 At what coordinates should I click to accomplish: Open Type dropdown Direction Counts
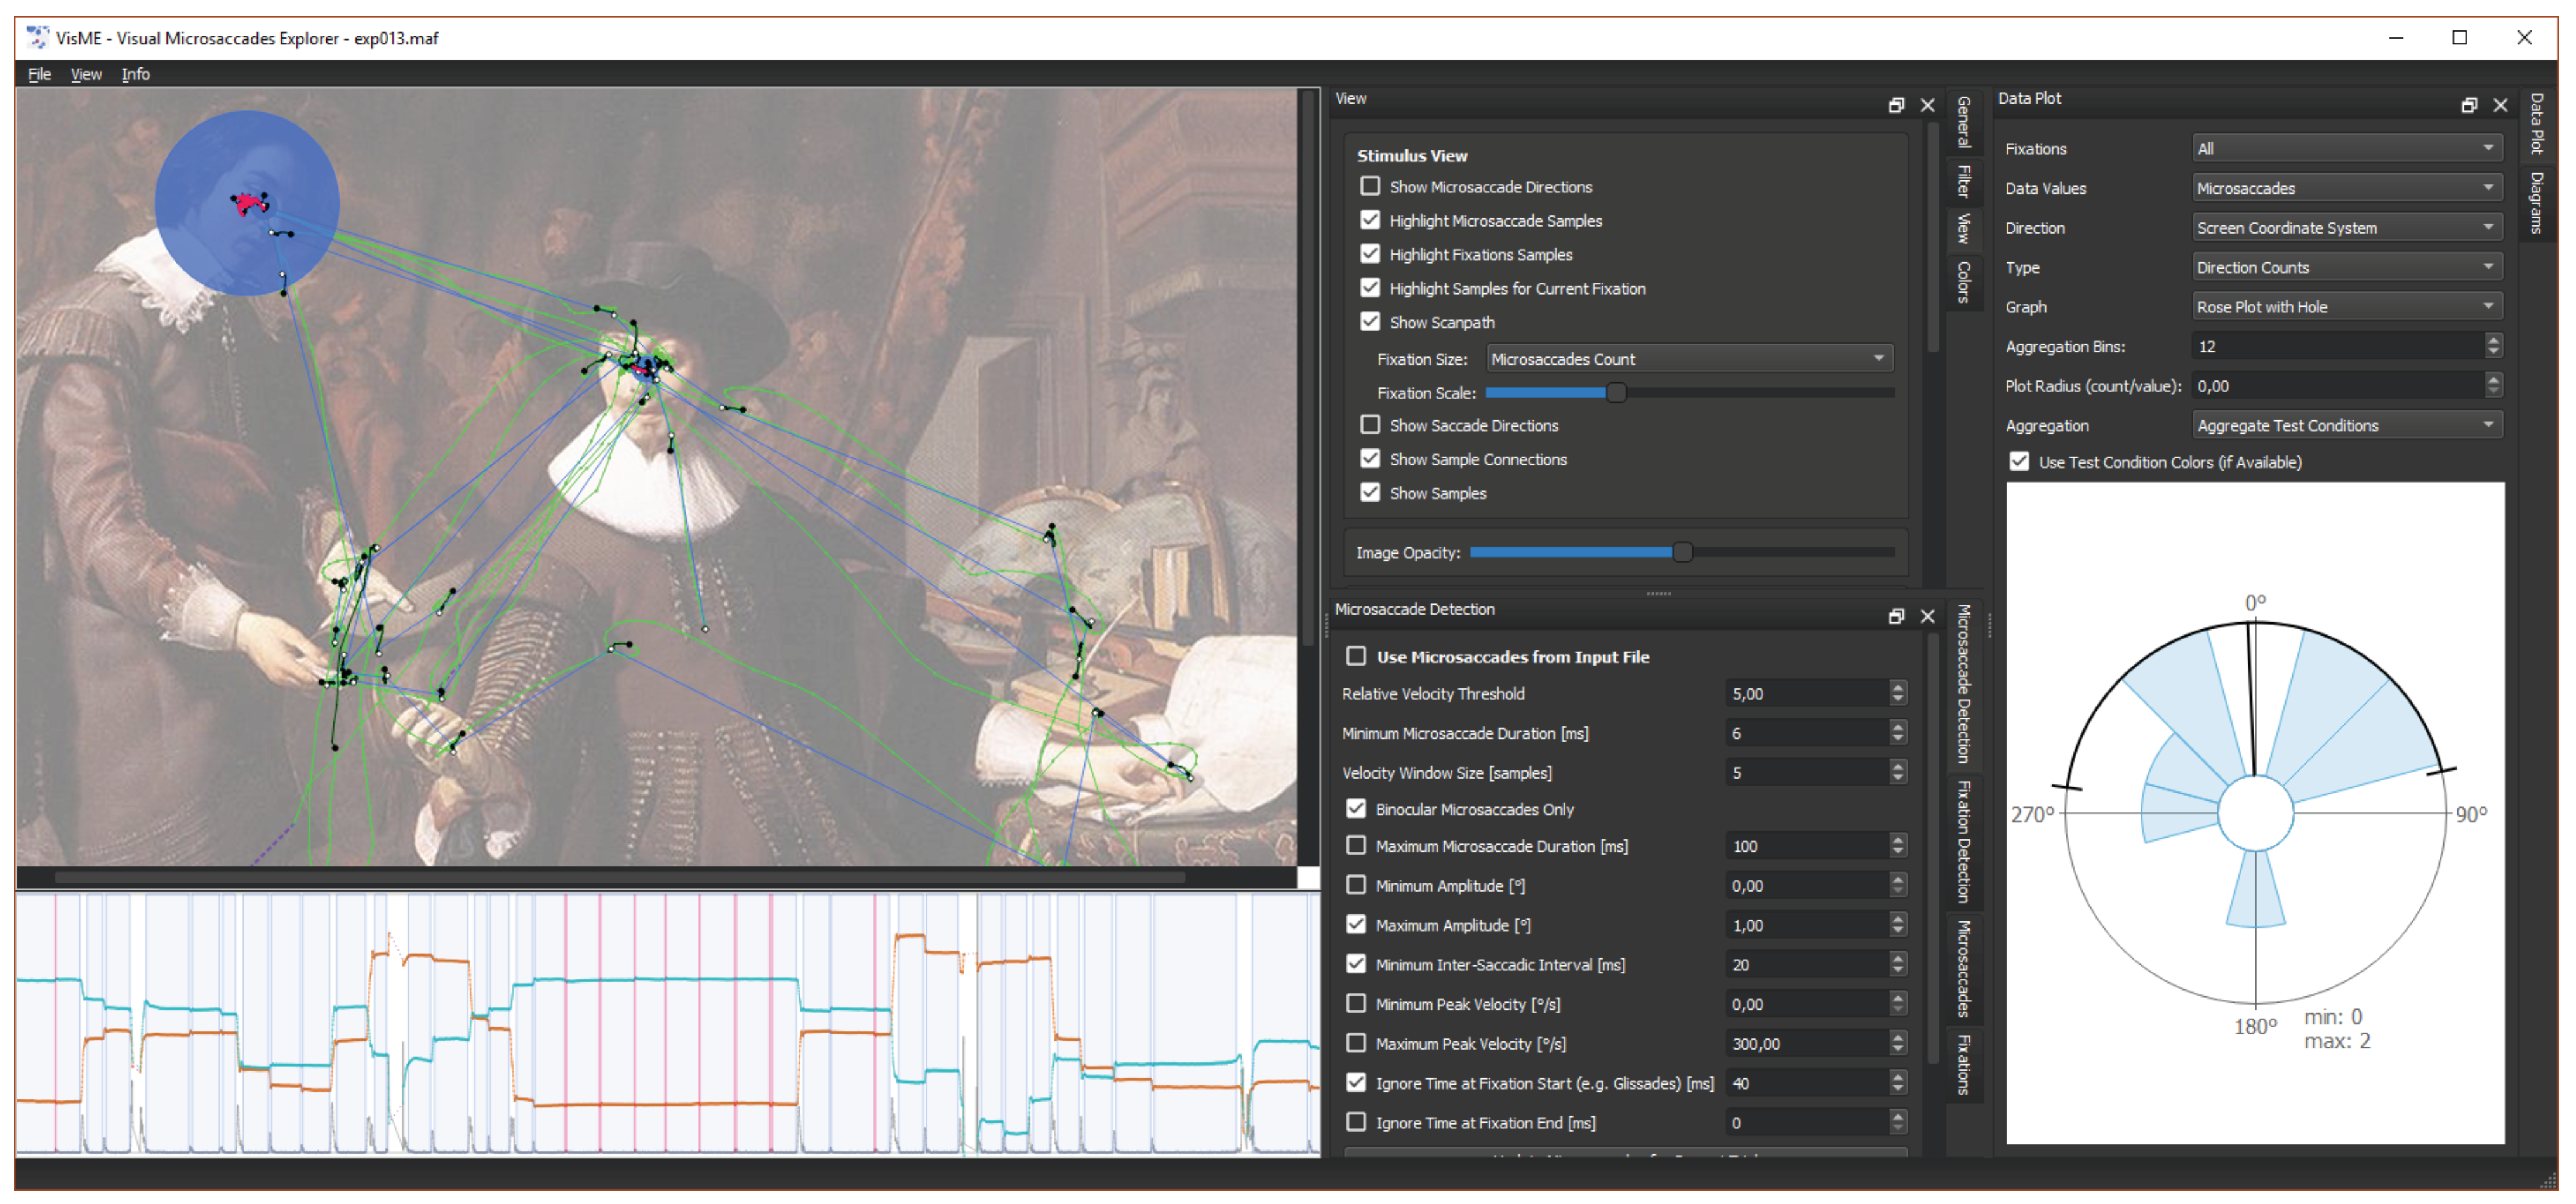(x=2346, y=267)
